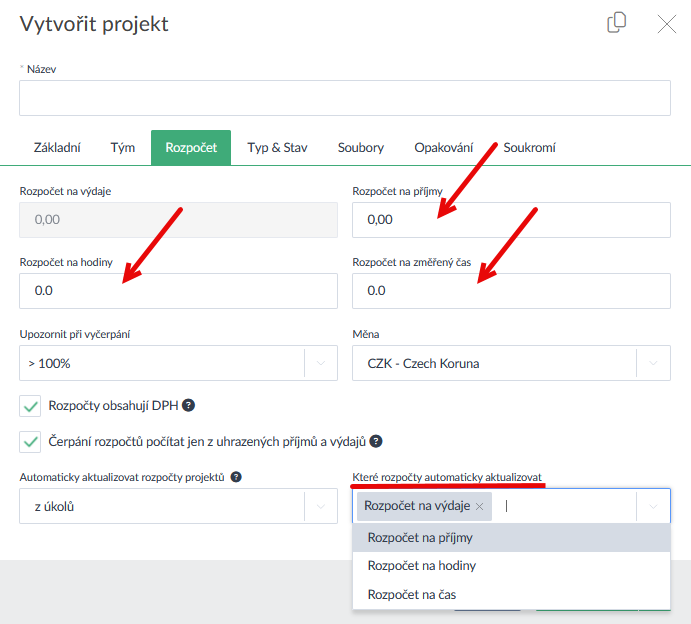
Task: Expand the Automaticky aktualizovat rozpočty dropdown
Action: click(320, 507)
